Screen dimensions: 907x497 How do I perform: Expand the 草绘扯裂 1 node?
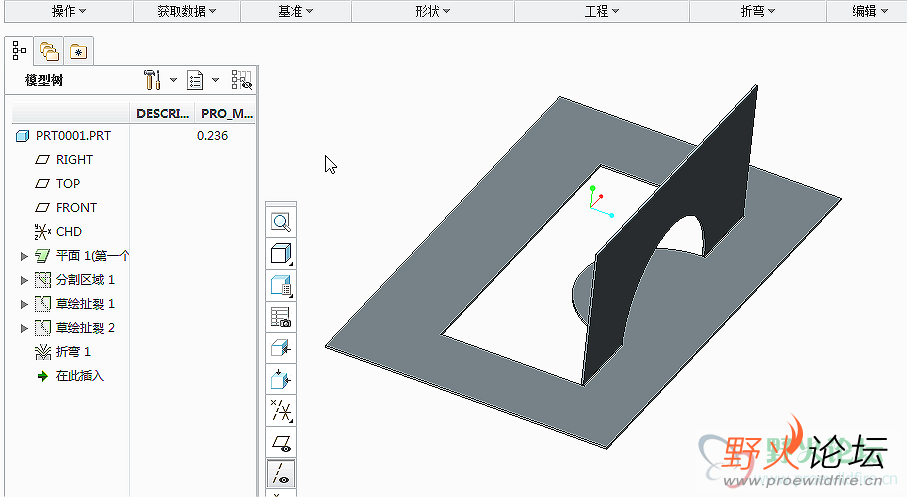[x=24, y=304]
